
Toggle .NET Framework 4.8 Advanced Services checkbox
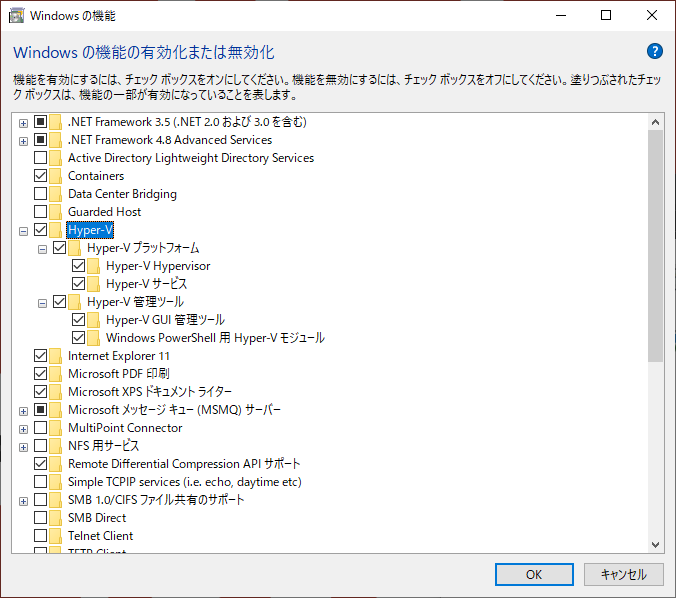[41, 140]
